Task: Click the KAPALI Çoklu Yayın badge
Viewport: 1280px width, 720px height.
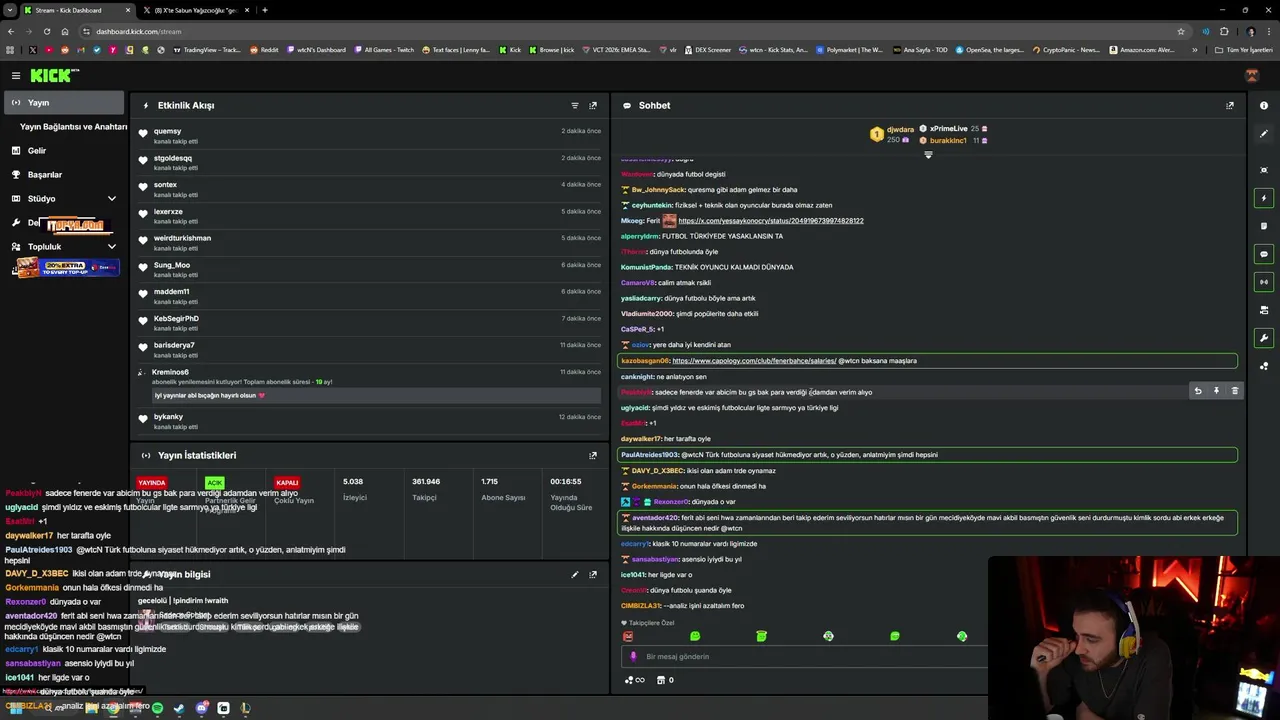Action: click(287, 483)
